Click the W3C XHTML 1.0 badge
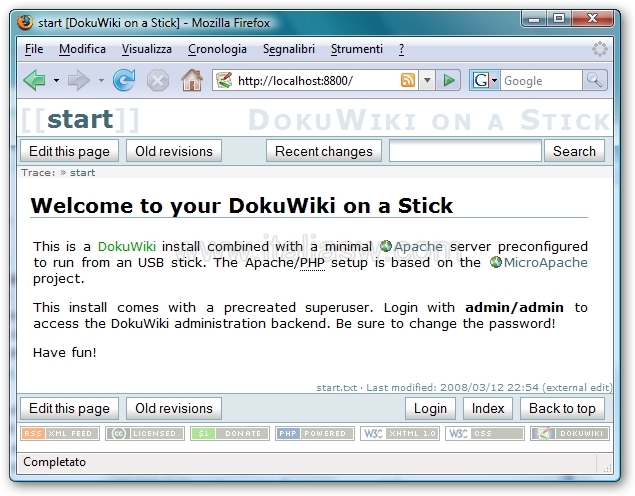This screenshot has width=635, height=496. tap(400, 433)
